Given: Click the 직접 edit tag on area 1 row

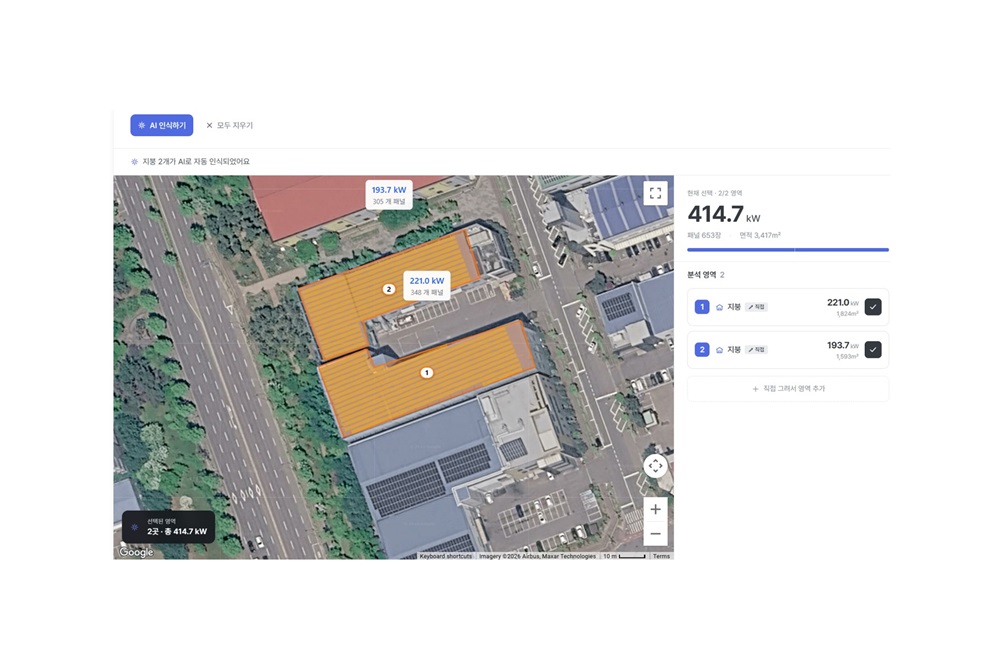Looking at the screenshot, I should coord(756,307).
